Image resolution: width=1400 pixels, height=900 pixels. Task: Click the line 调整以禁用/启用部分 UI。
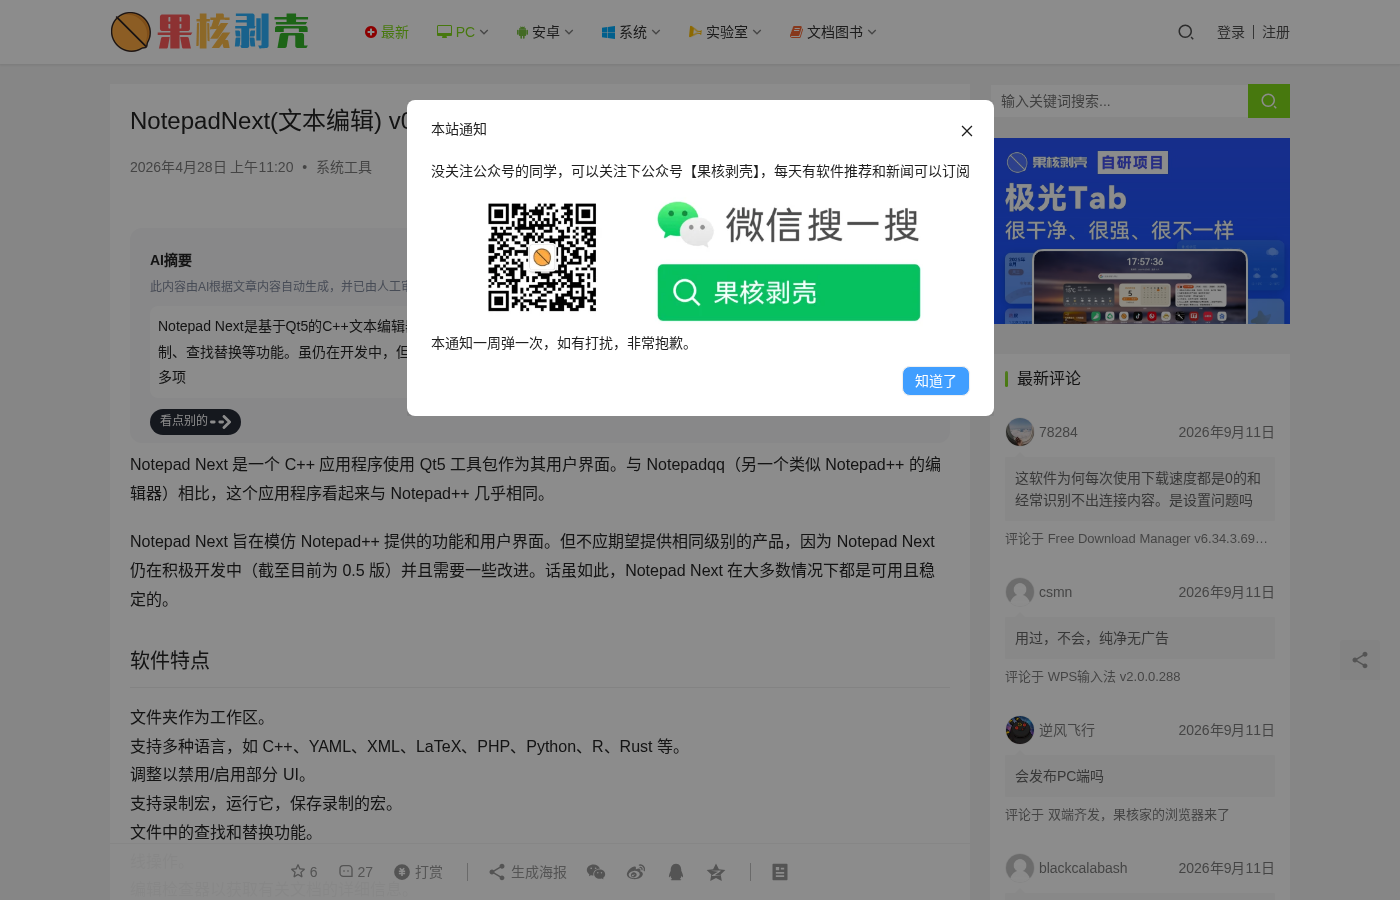click(222, 774)
